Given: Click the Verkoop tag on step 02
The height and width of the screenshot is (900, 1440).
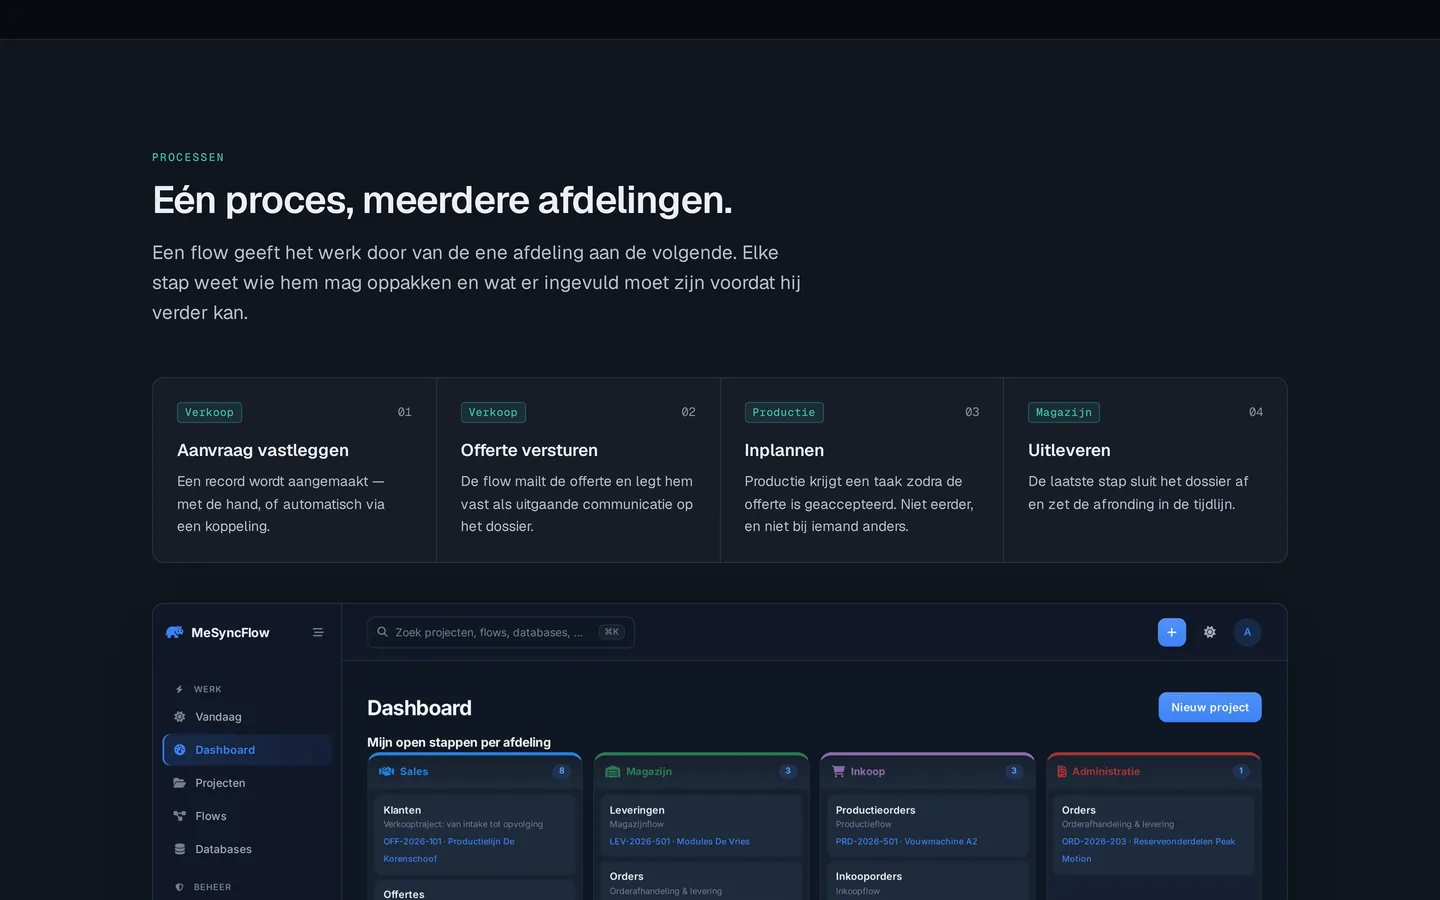Looking at the screenshot, I should click(x=493, y=412).
